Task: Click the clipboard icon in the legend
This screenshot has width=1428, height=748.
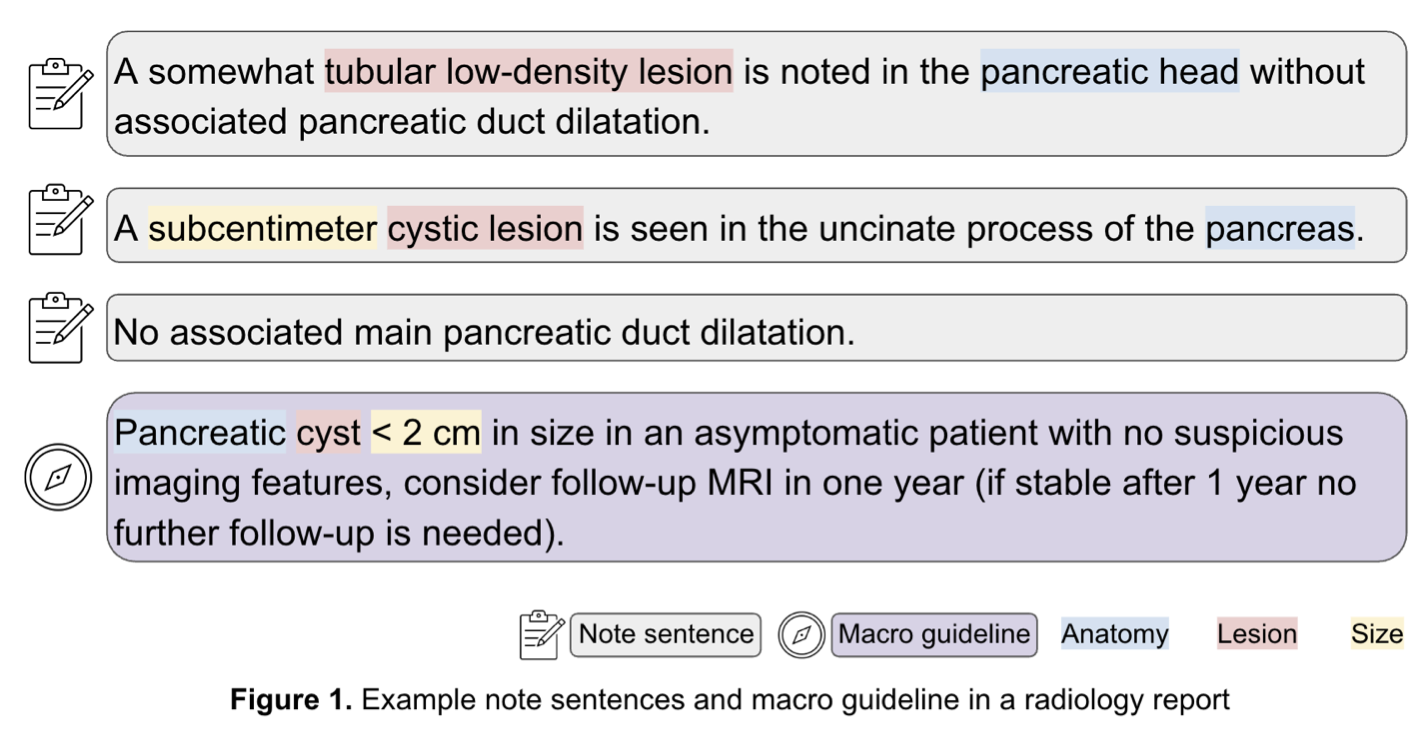Action: point(542,634)
